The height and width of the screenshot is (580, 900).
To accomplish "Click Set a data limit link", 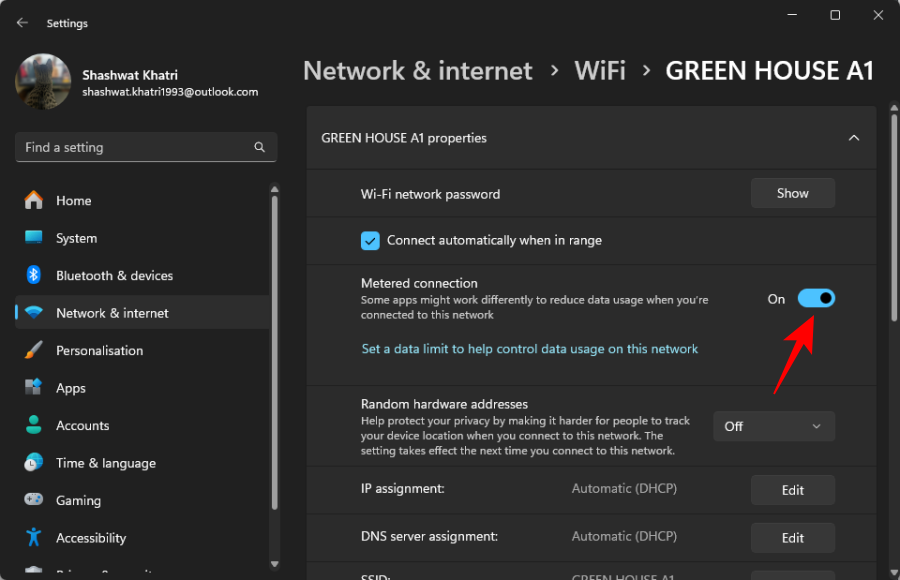I will tap(529, 349).
